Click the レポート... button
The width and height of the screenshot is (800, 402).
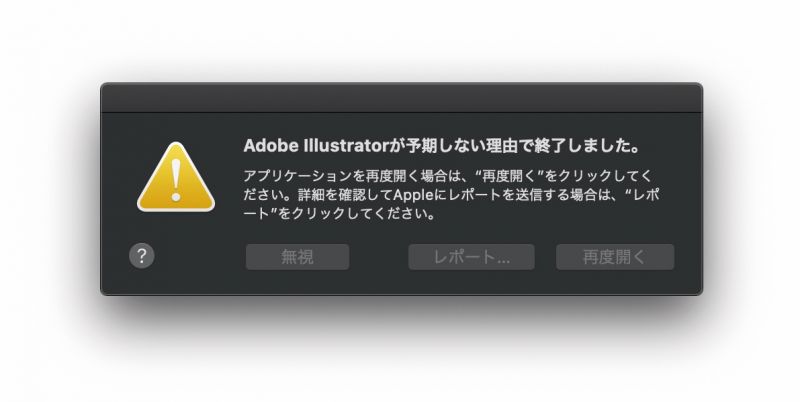[x=472, y=257]
